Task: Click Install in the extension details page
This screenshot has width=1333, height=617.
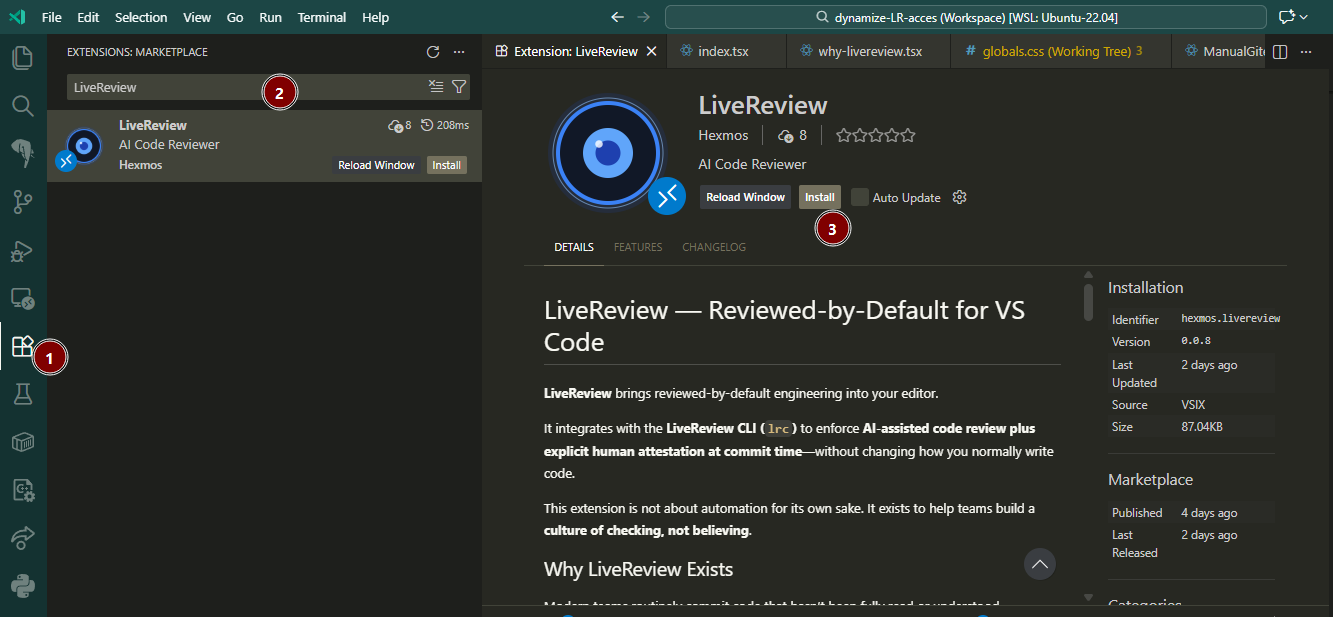Action: coord(820,197)
